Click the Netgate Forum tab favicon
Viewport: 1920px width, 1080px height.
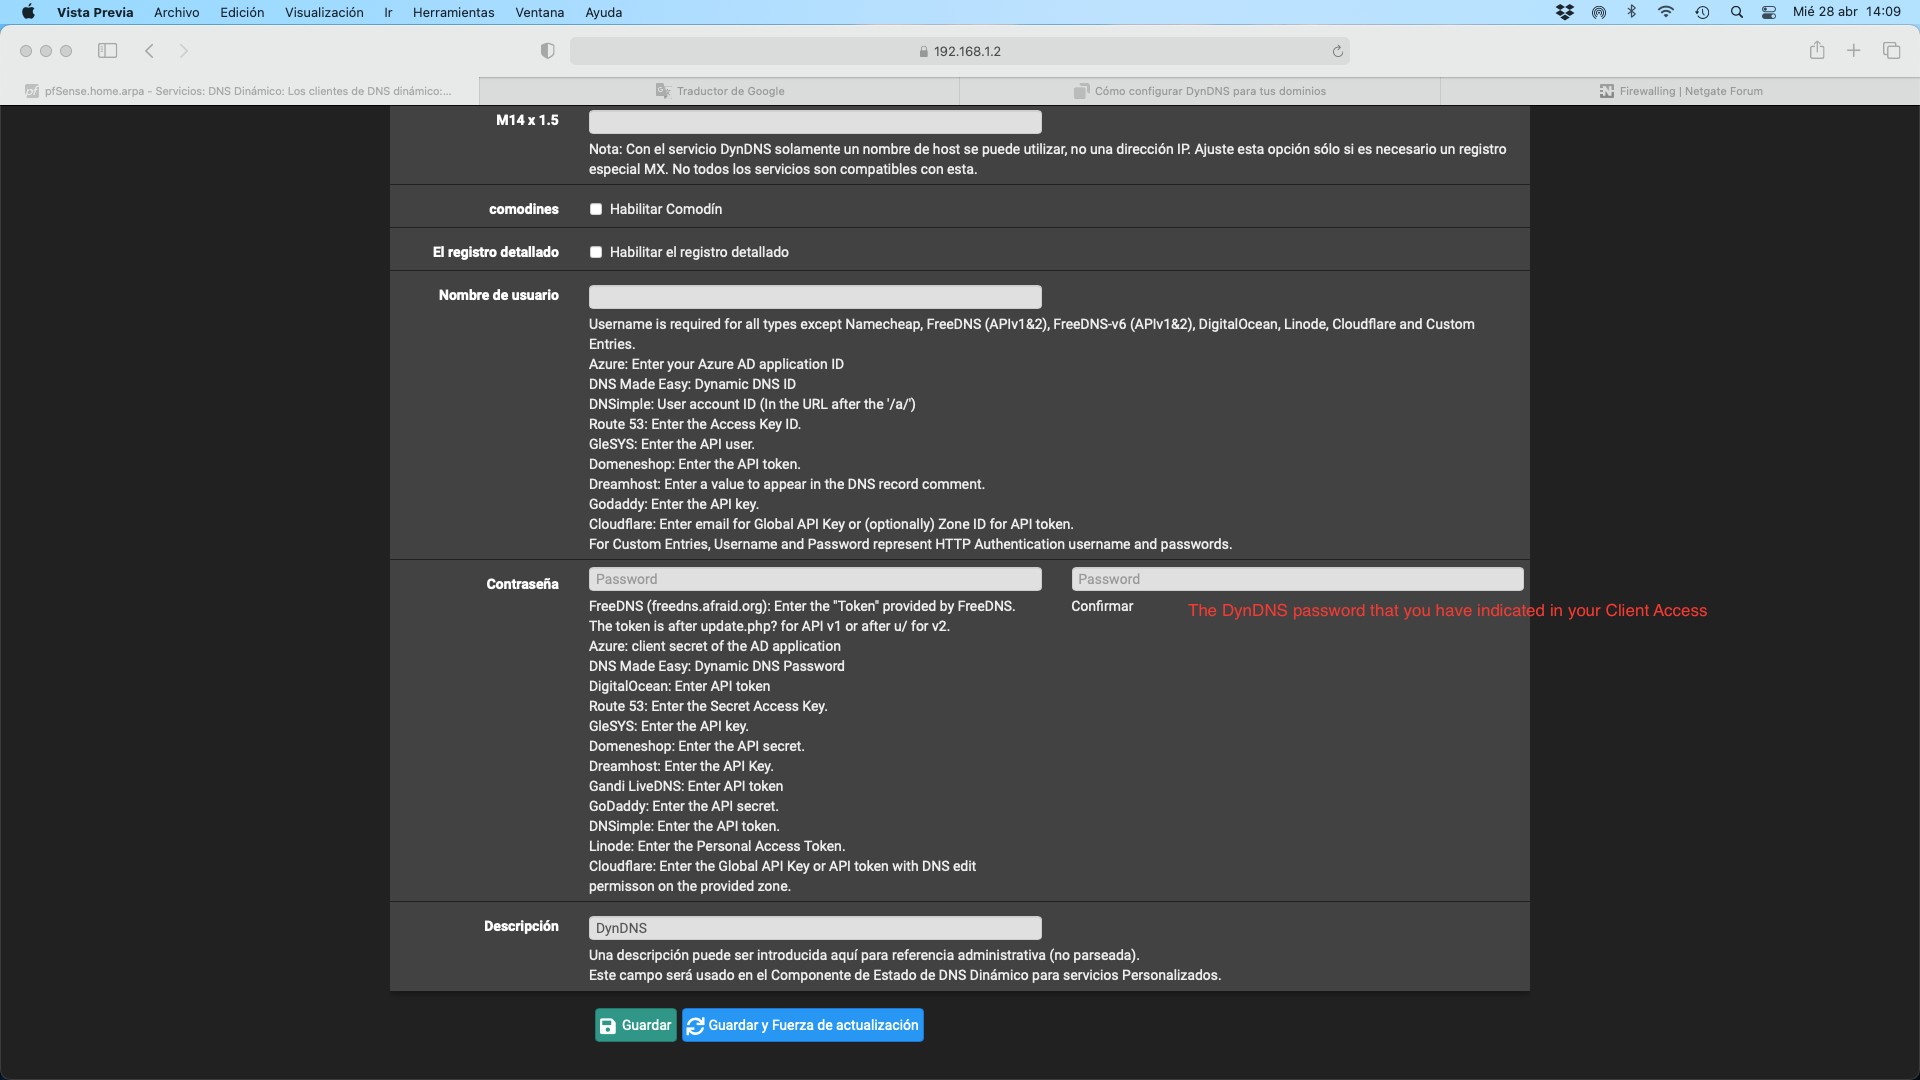pyautogui.click(x=1606, y=91)
